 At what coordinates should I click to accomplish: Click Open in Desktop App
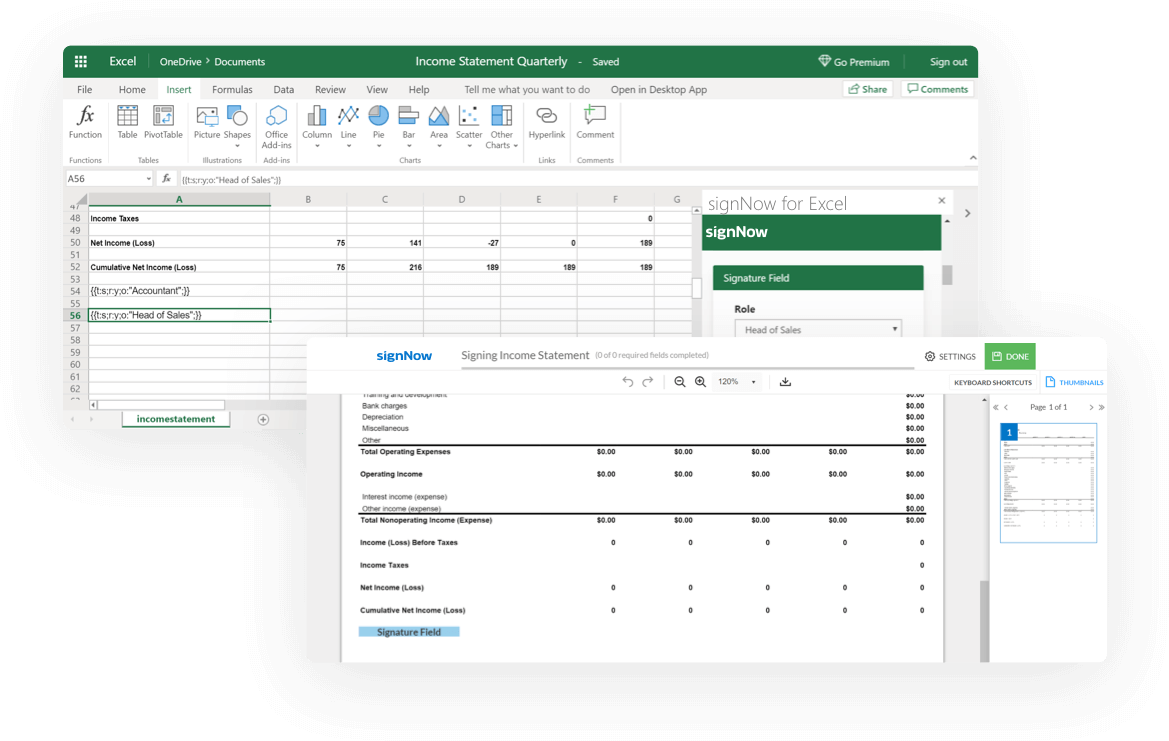(x=659, y=89)
